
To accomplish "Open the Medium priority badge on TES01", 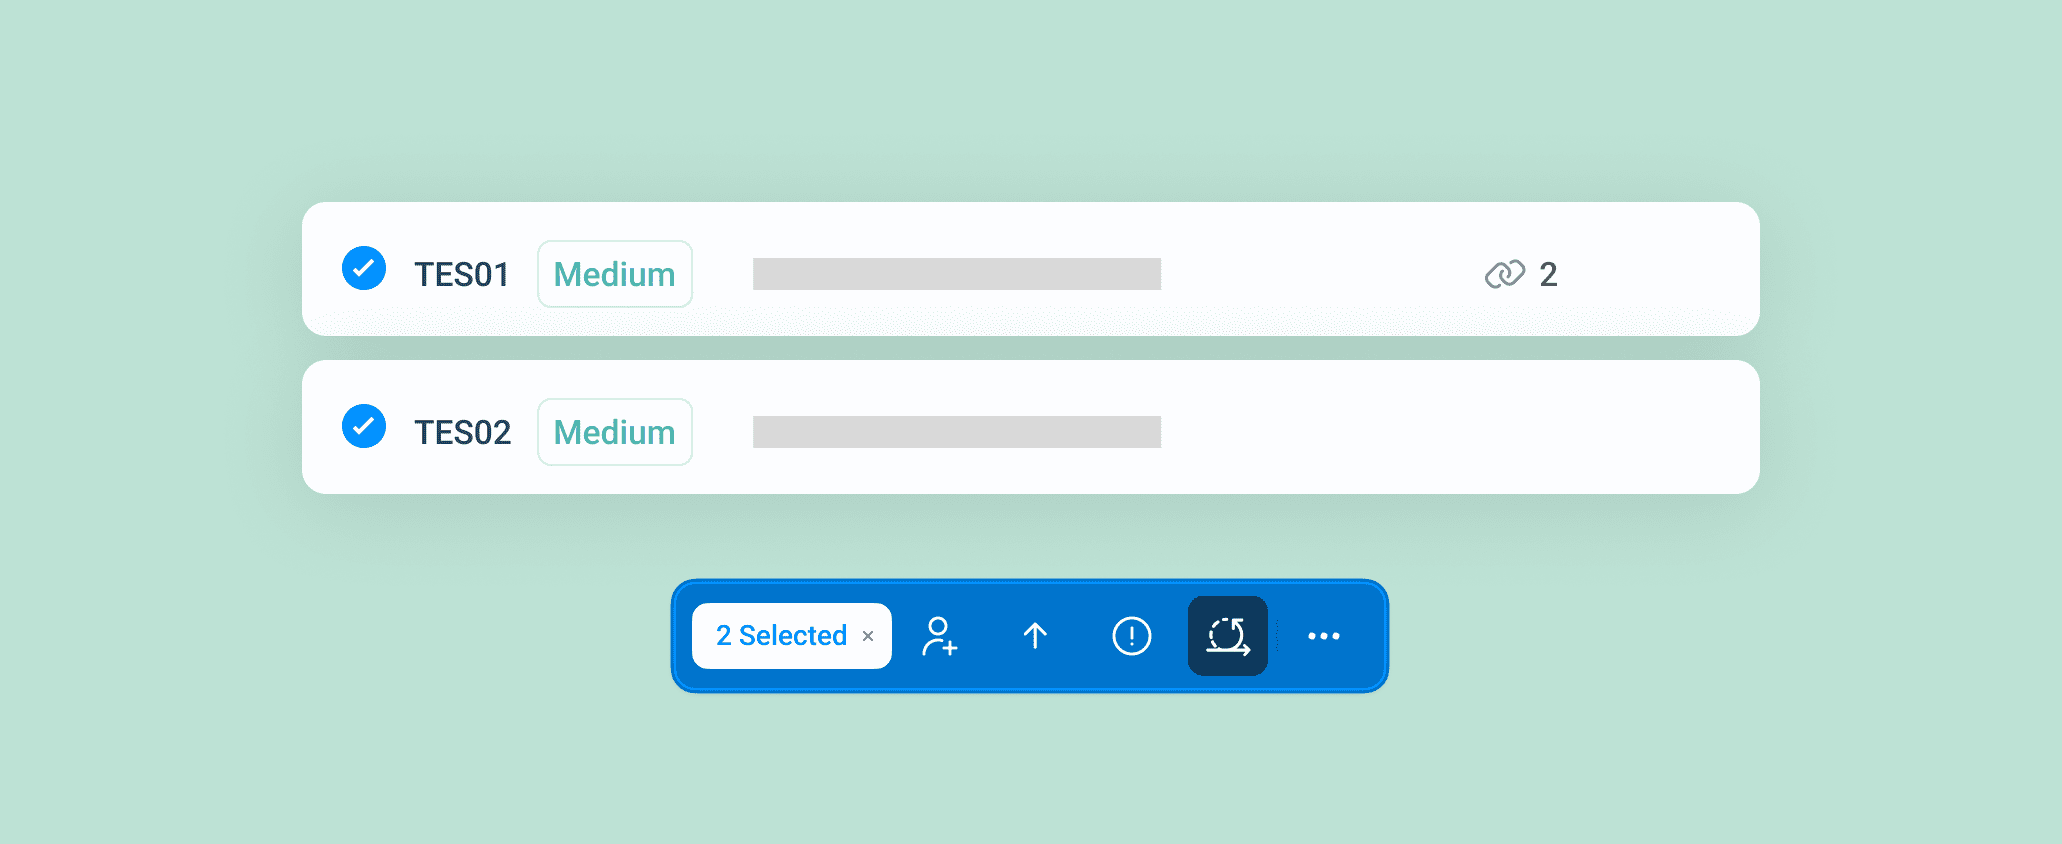I will [614, 274].
